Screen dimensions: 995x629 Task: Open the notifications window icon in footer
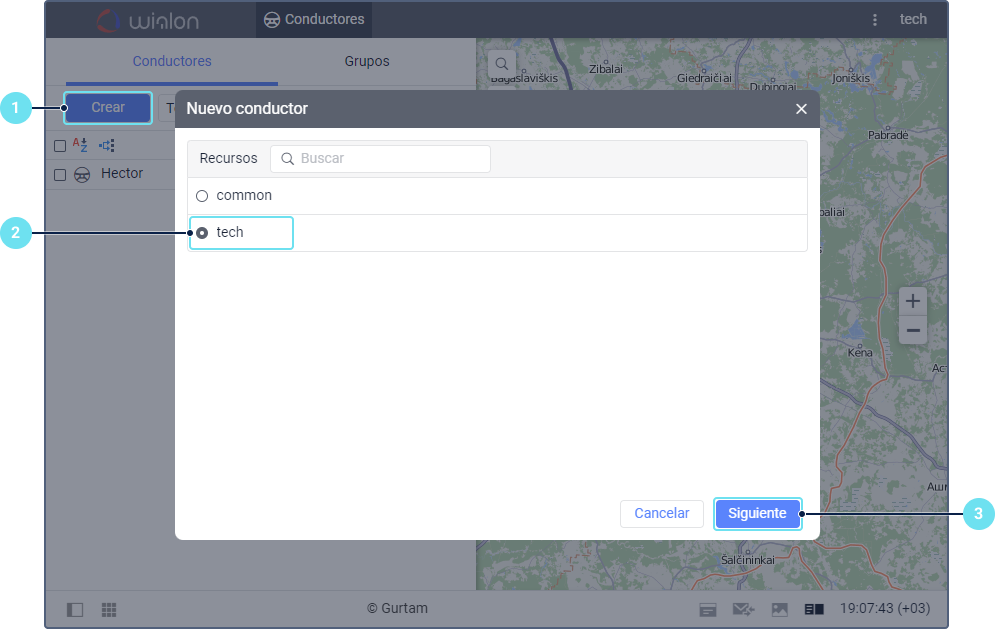click(x=708, y=610)
